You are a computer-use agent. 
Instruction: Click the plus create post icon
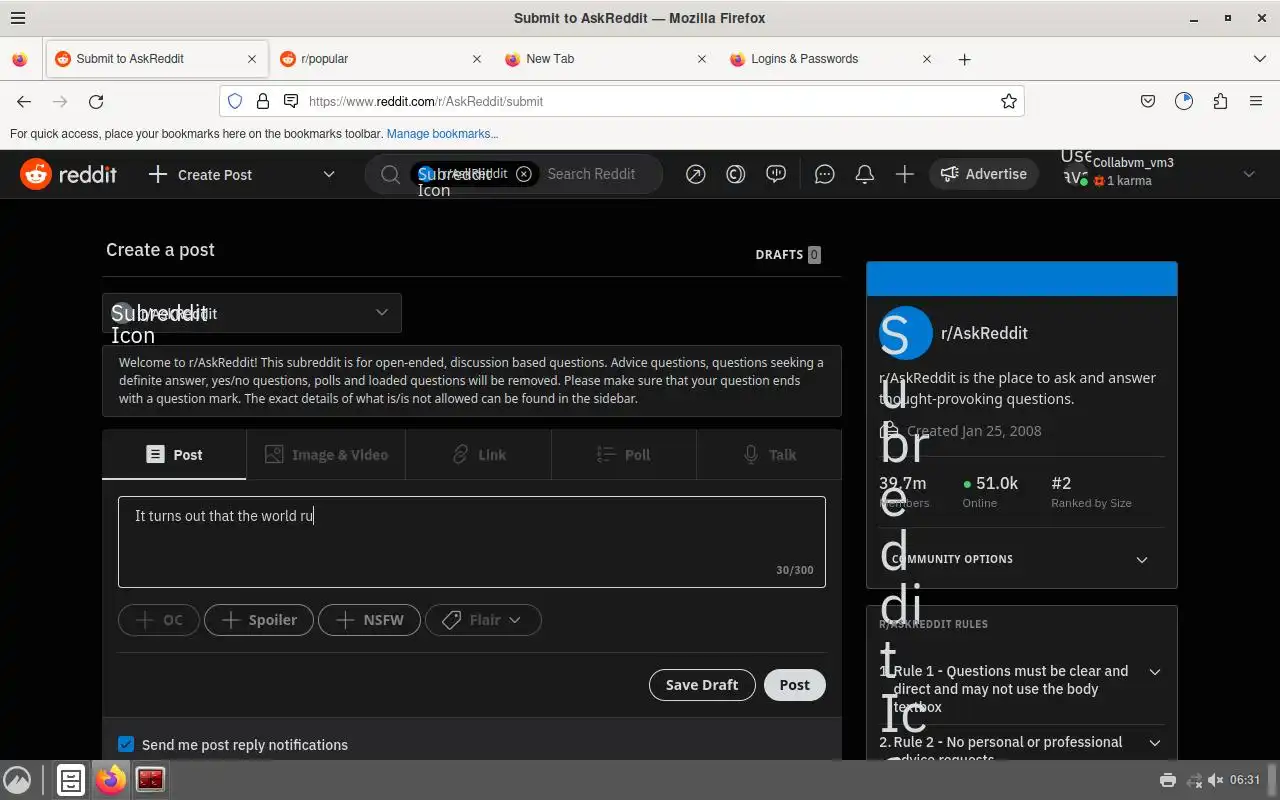(x=904, y=174)
